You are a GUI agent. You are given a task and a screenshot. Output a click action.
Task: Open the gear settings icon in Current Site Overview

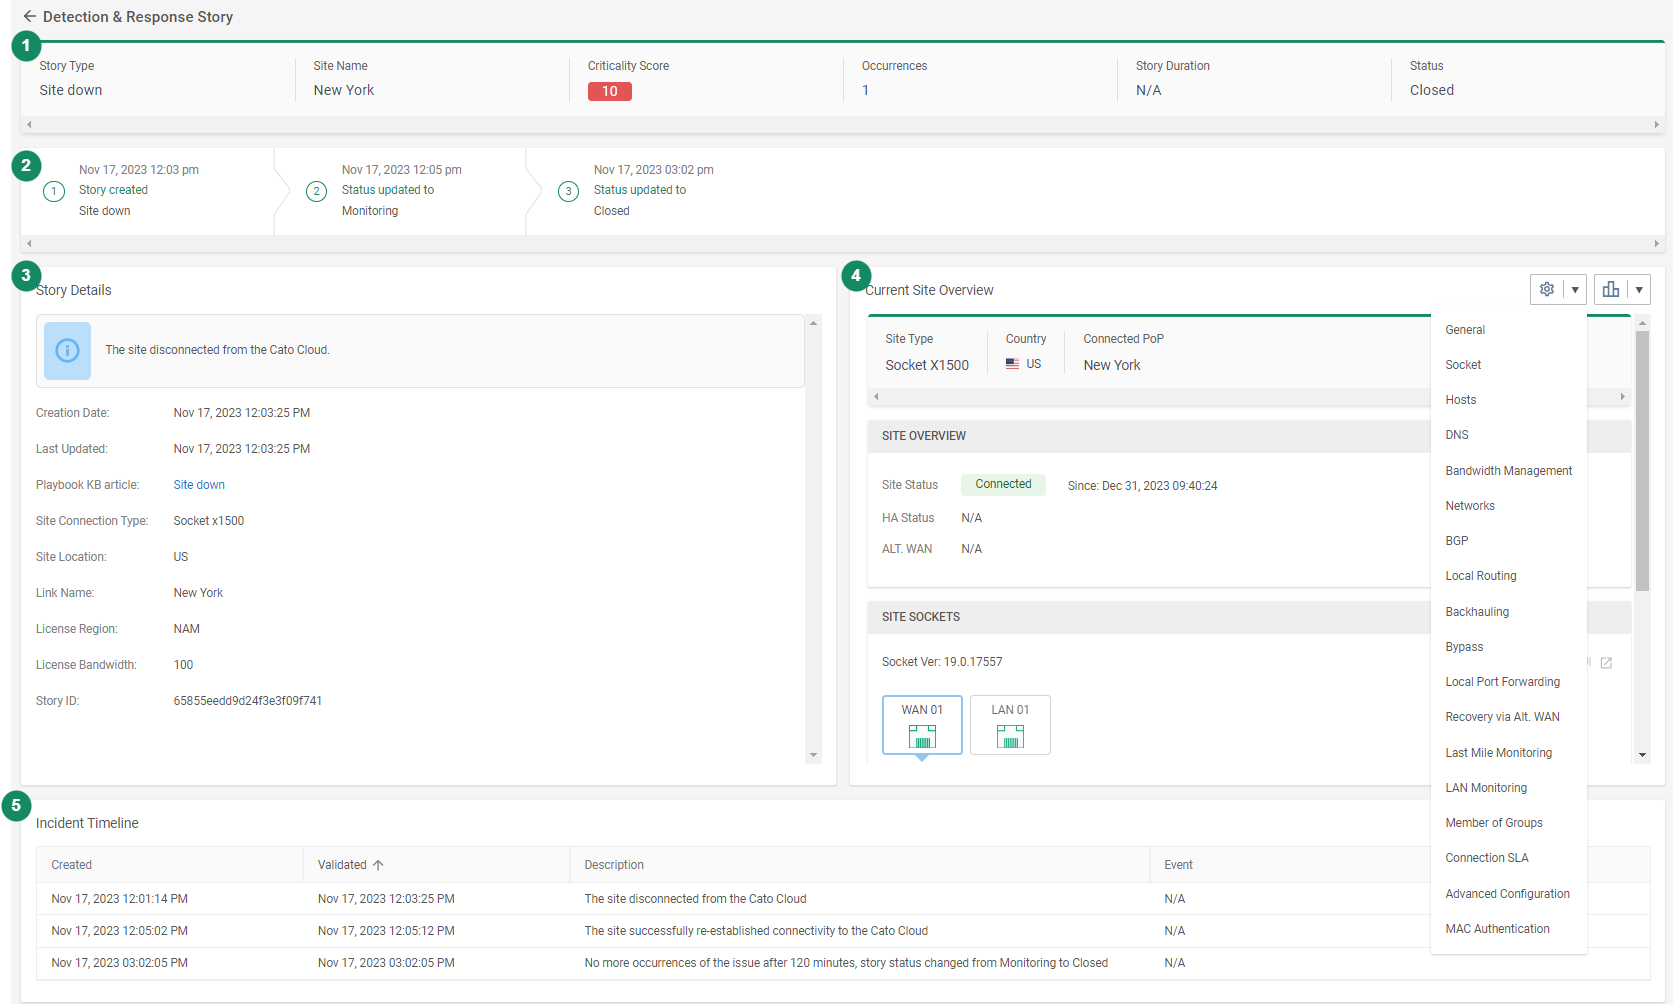(1546, 289)
